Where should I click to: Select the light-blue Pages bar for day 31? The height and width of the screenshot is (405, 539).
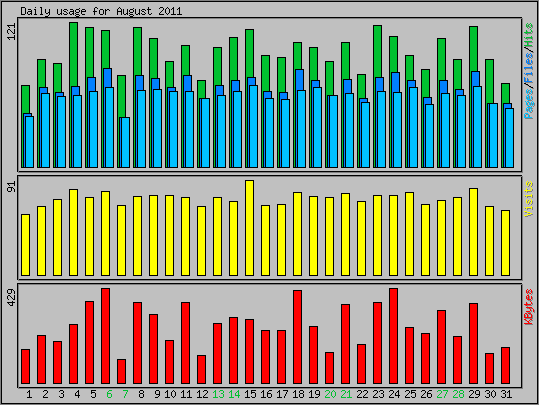509,138
